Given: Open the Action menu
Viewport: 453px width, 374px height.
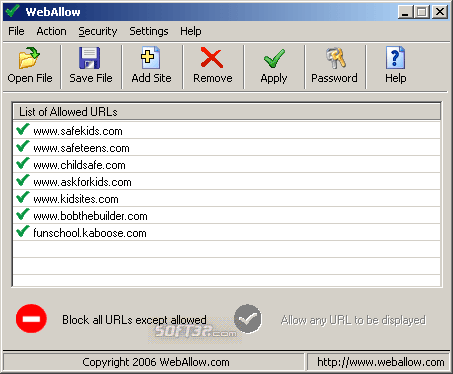Looking at the screenshot, I should pos(51,31).
